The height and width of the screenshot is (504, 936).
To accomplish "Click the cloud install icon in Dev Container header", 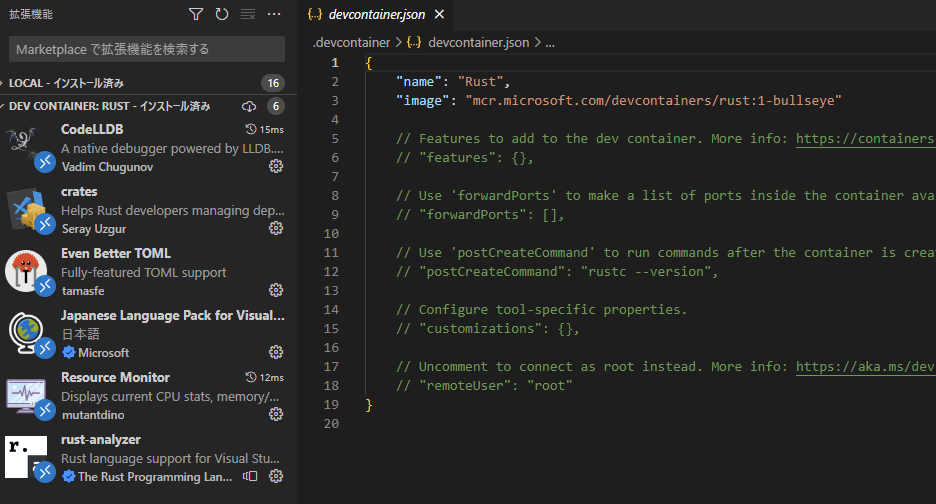I will (249, 106).
